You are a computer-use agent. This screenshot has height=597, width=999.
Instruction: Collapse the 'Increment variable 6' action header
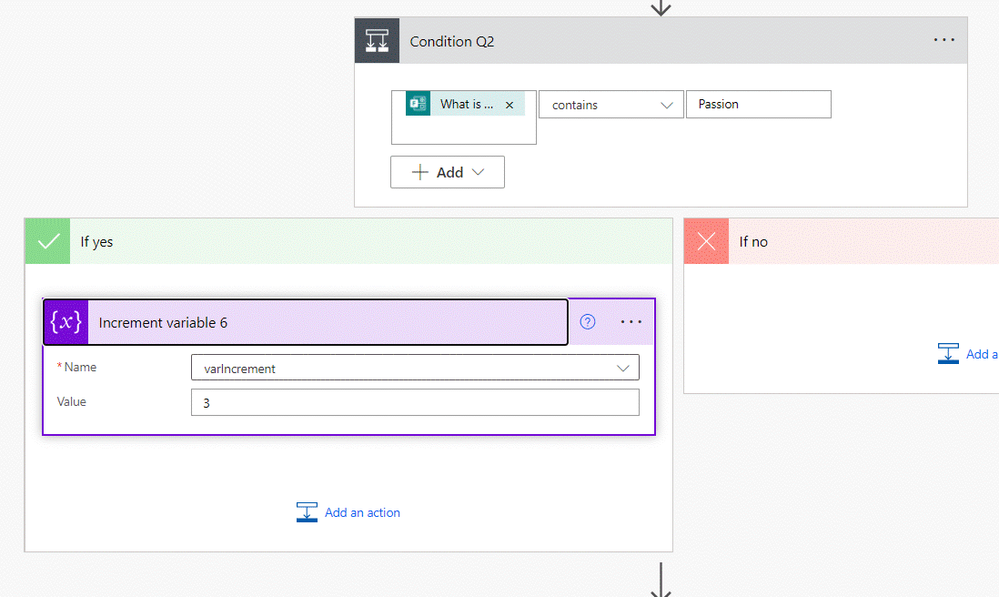pyautogui.click(x=306, y=322)
